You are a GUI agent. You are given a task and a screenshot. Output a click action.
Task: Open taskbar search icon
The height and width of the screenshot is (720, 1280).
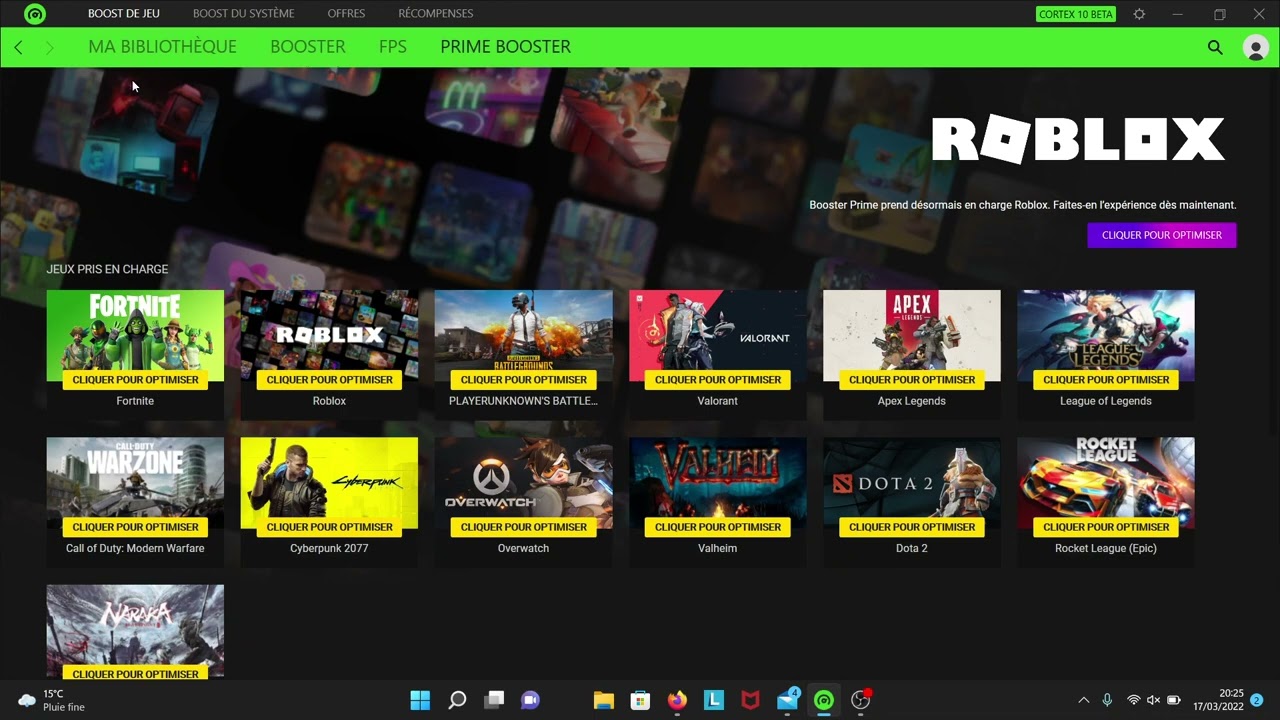coord(457,700)
